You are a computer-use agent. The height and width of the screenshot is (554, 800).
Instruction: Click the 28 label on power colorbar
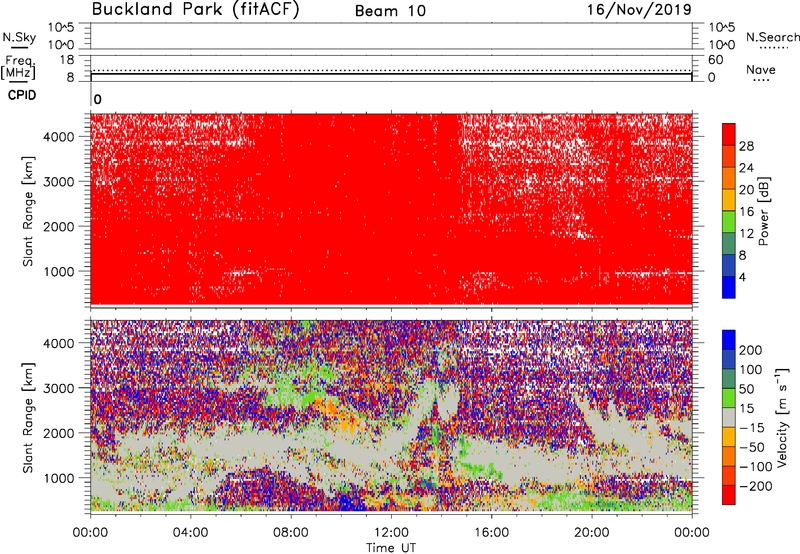pyautogui.click(x=746, y=146)
